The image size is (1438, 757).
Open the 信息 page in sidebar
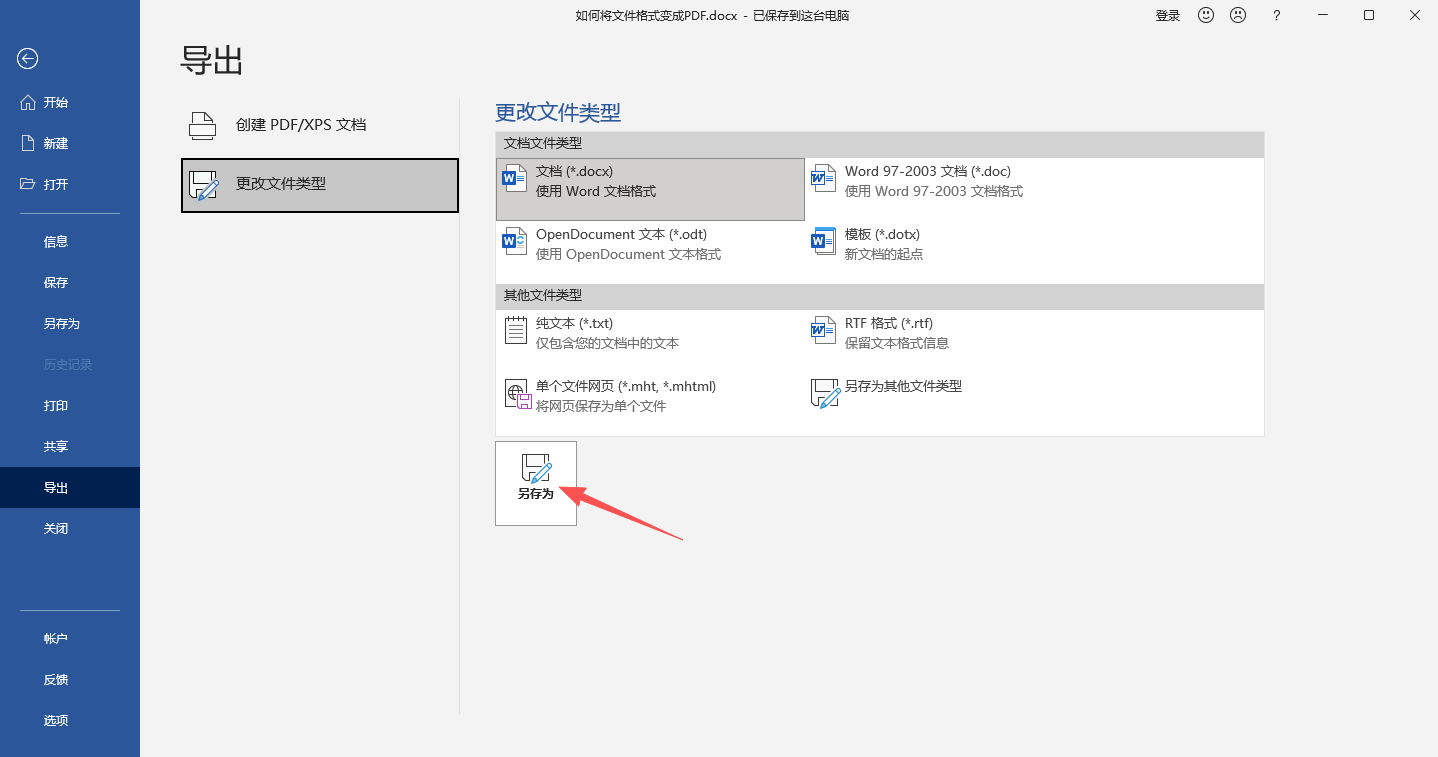(x=70, y=241)
